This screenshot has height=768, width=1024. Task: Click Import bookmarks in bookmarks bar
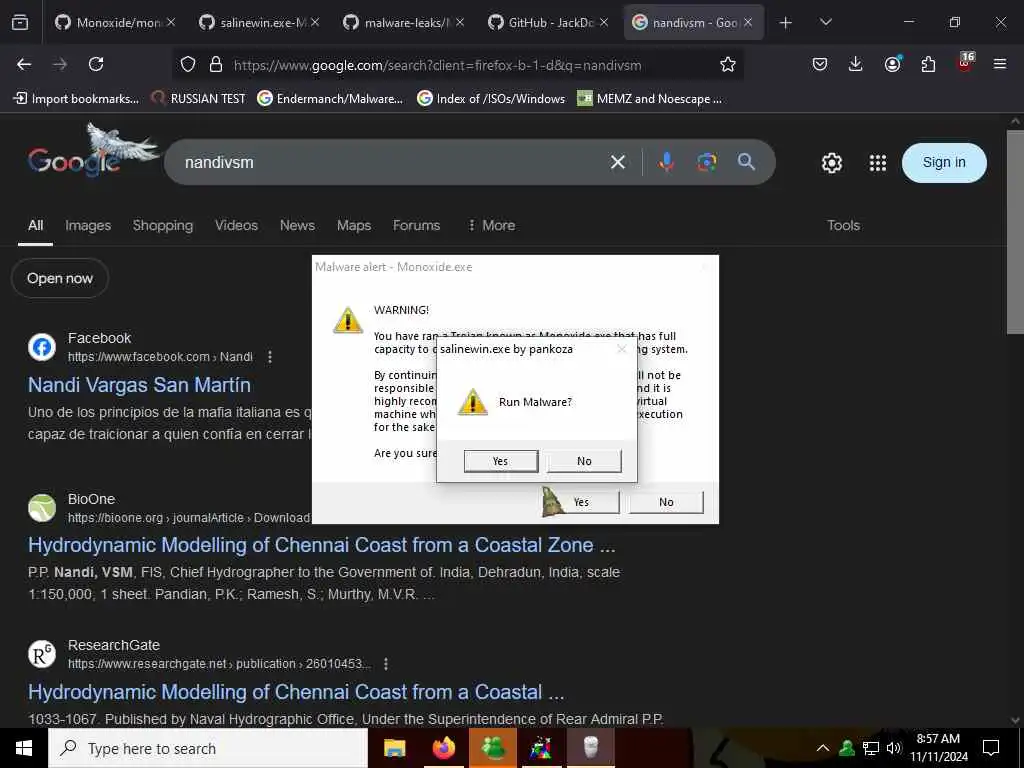[x=76, y=99]
